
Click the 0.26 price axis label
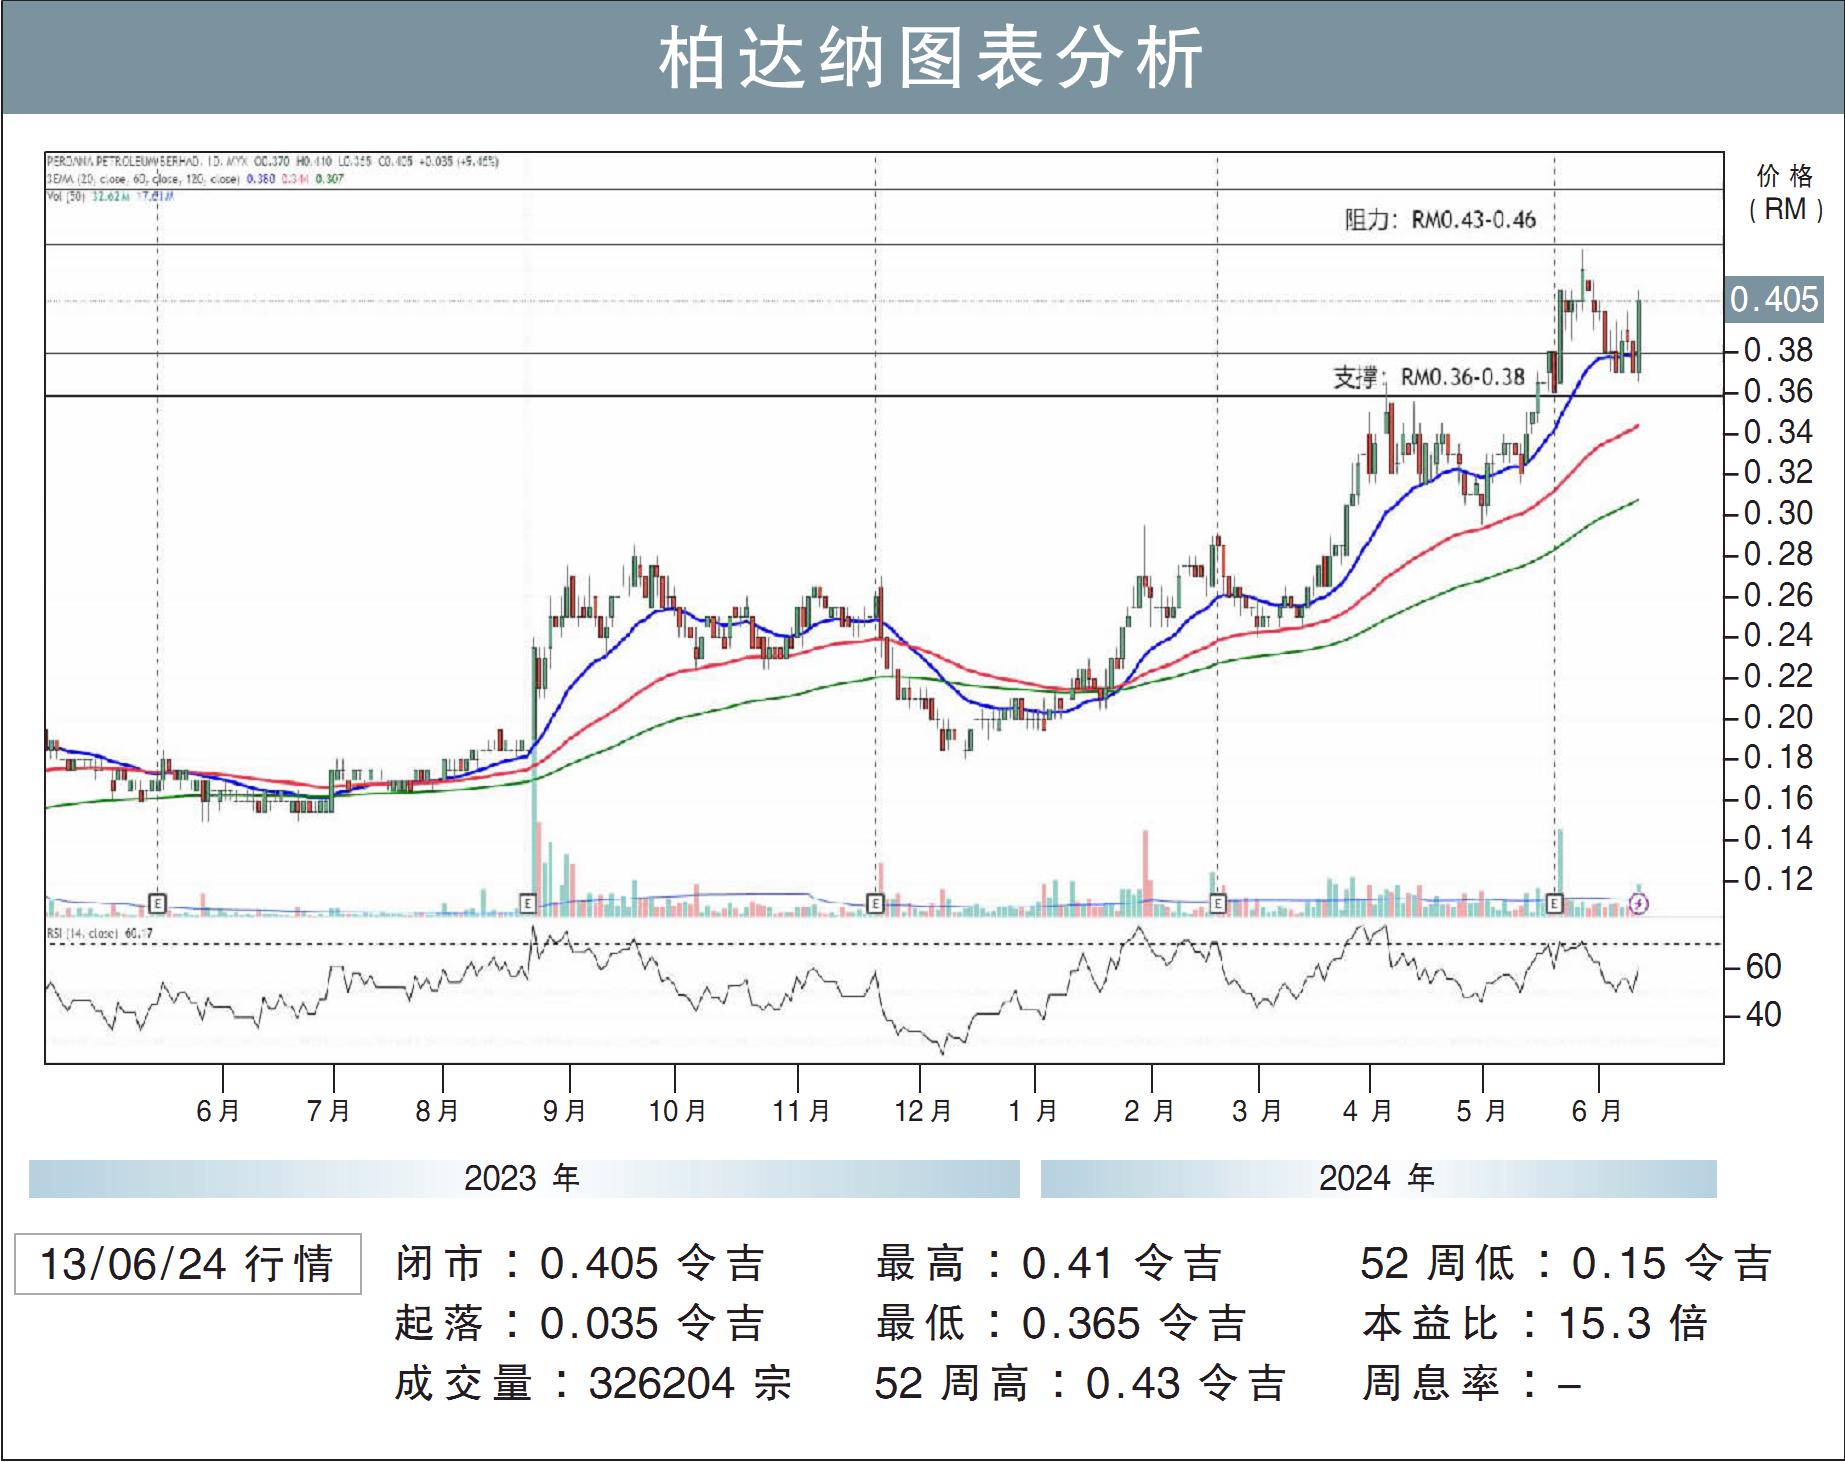coord(1778,595)
